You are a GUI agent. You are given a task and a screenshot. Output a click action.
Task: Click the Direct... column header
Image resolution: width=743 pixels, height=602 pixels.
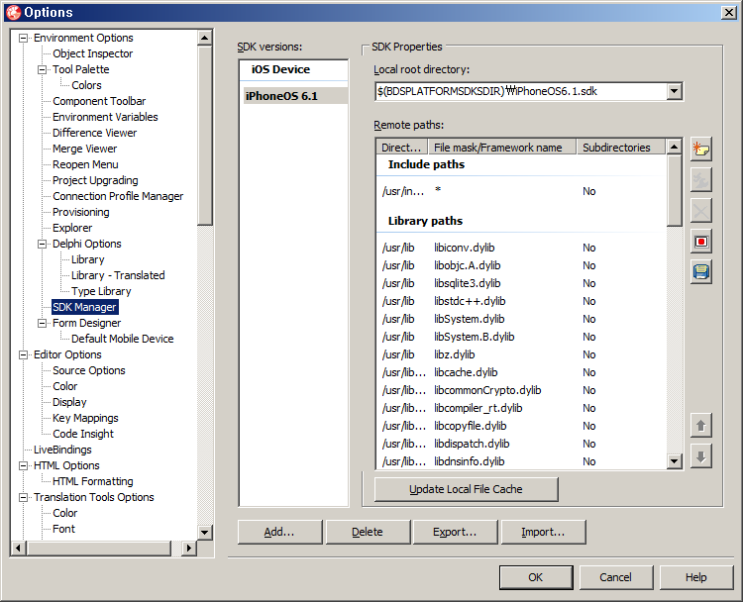[402, 147]
